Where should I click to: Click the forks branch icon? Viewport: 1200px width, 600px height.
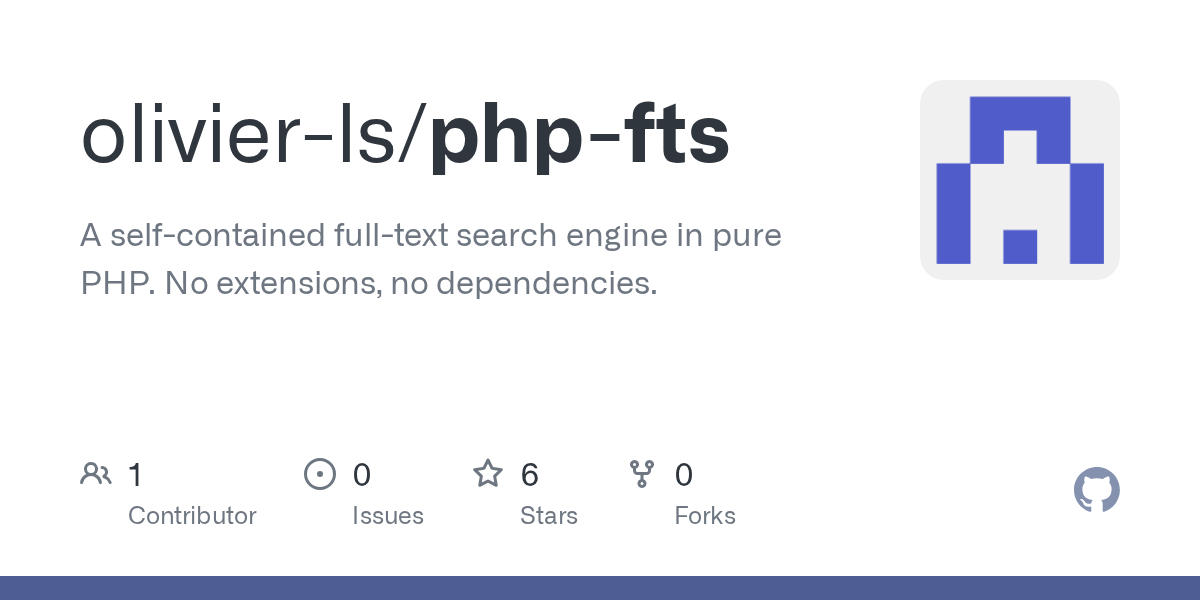click(x=642, y=474)
